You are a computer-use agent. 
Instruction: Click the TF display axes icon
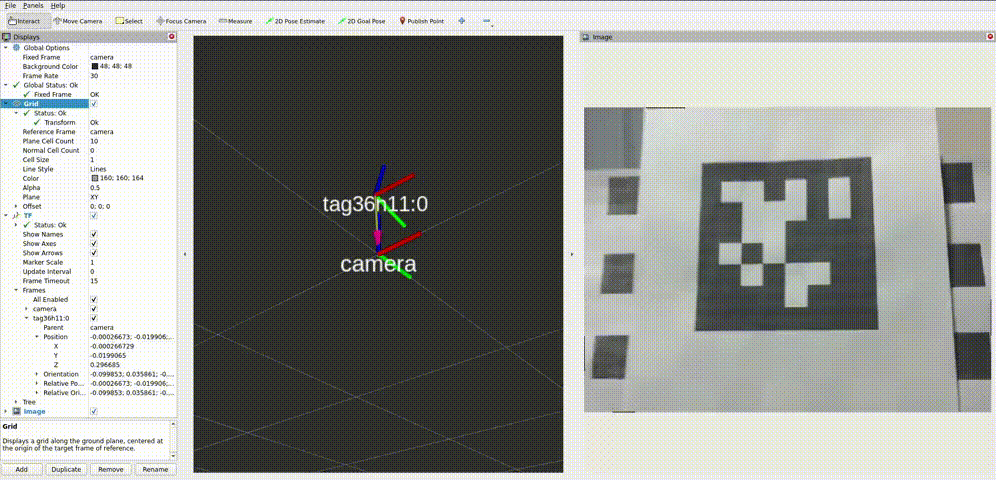coord(17,216)
